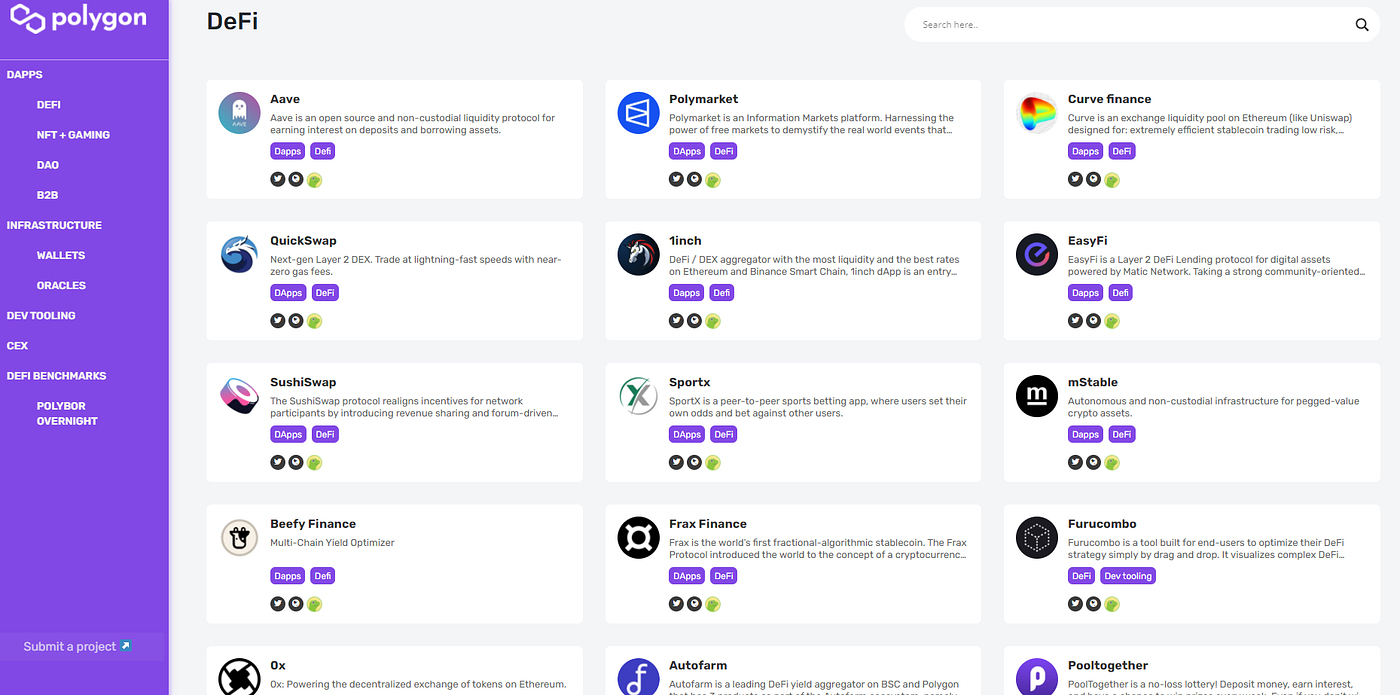Click the Curve finance rainbow logo

(x=1037, y=113)
